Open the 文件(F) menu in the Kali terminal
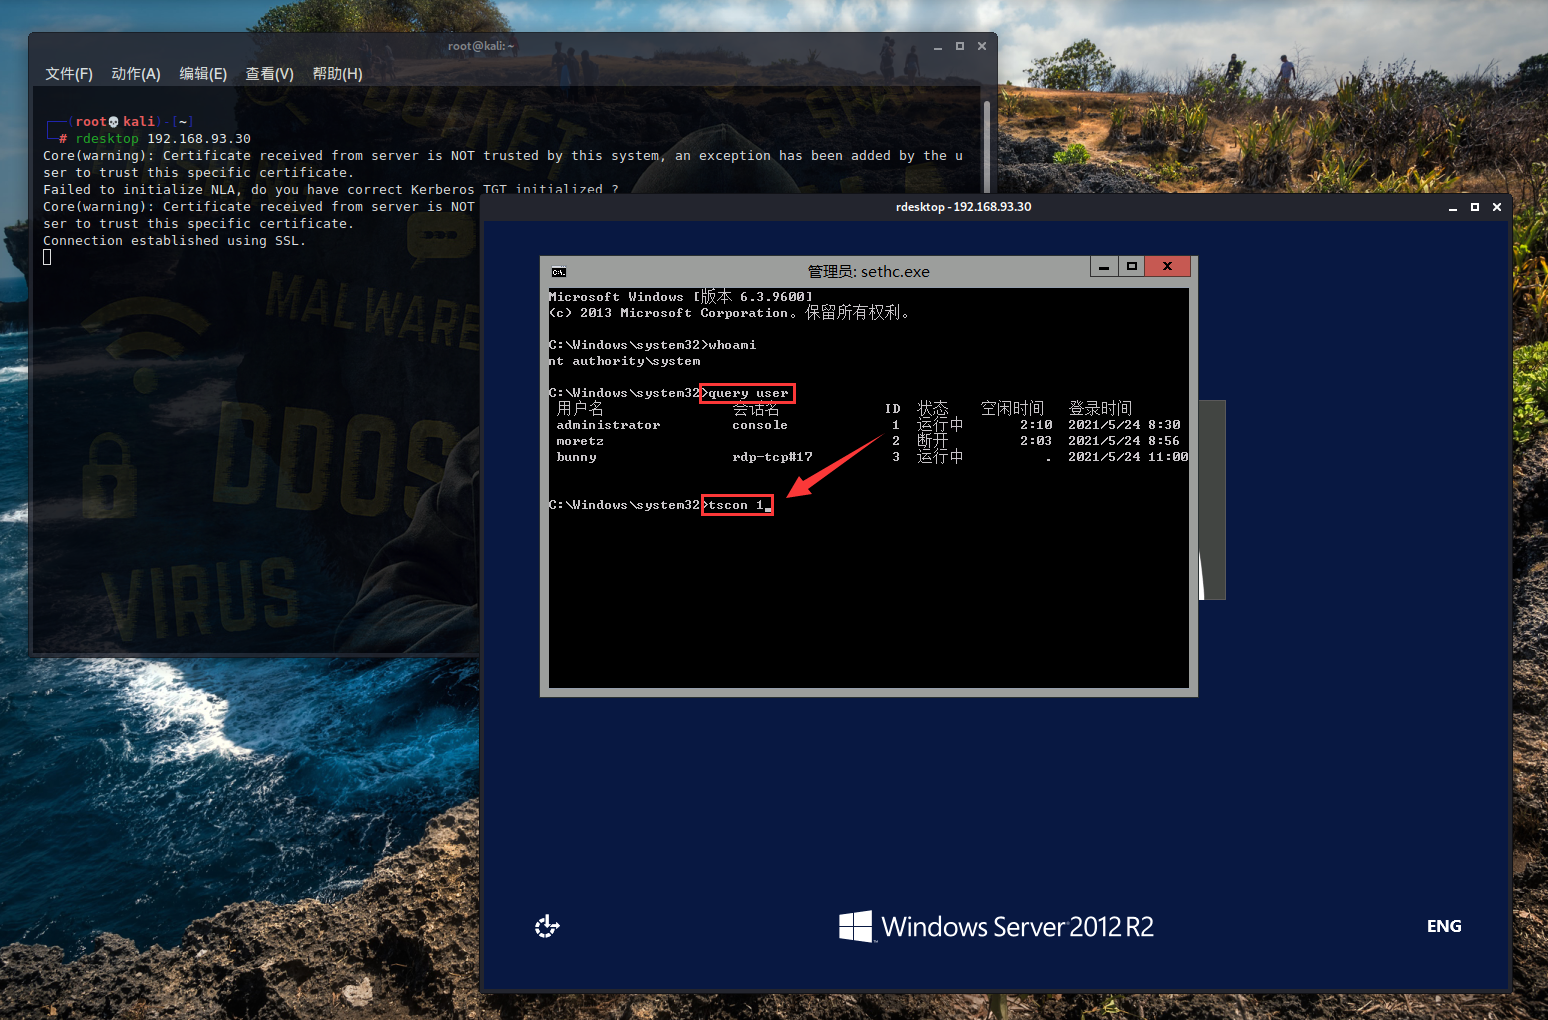 tap(69, 74)
